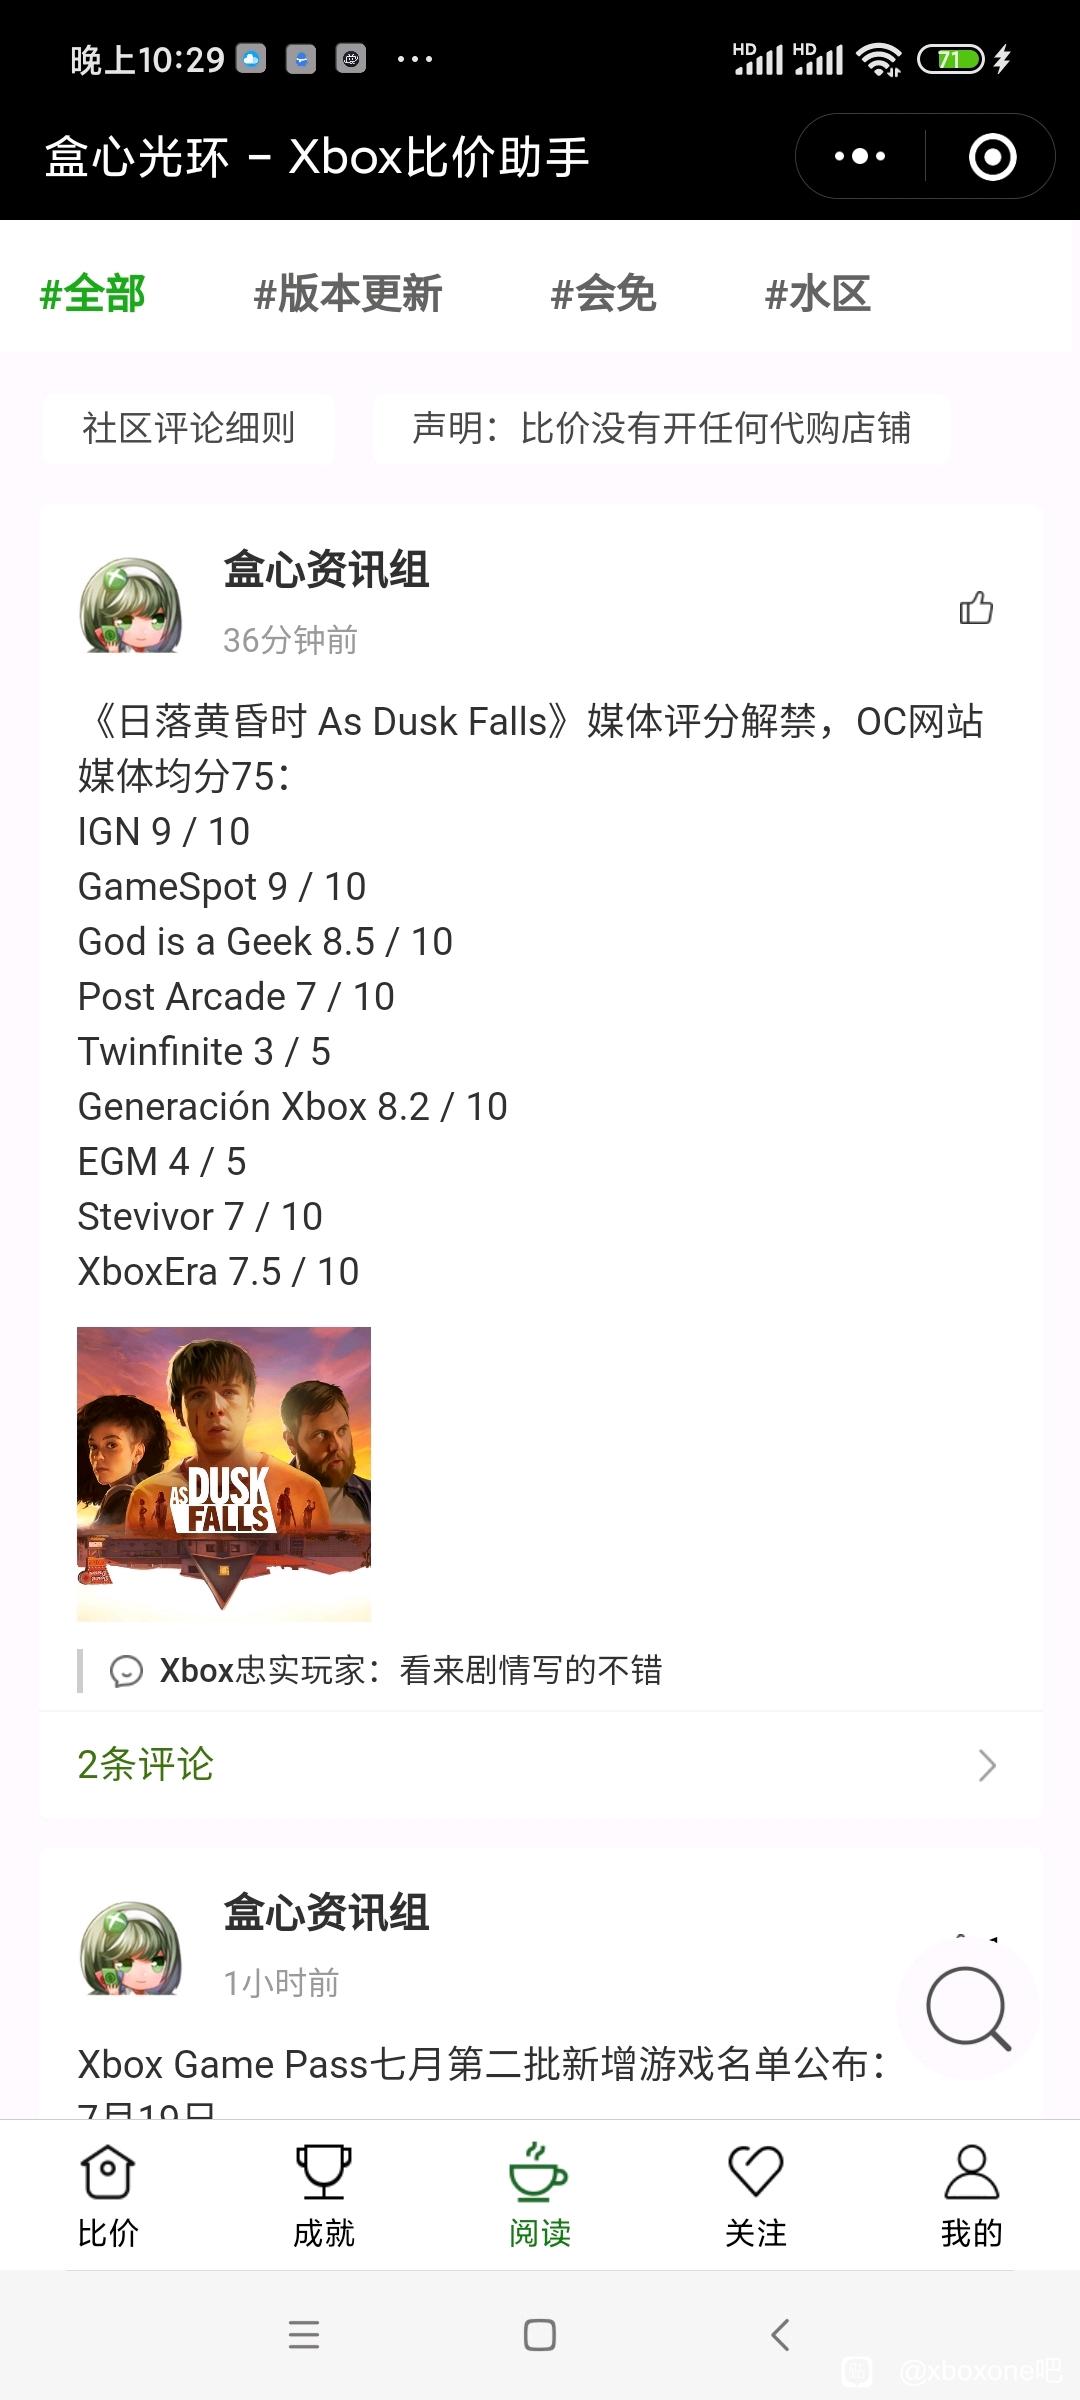Screen dimensions: 1080x2400
Task: Switch to #会免 category tab
Action: (604, 294)
